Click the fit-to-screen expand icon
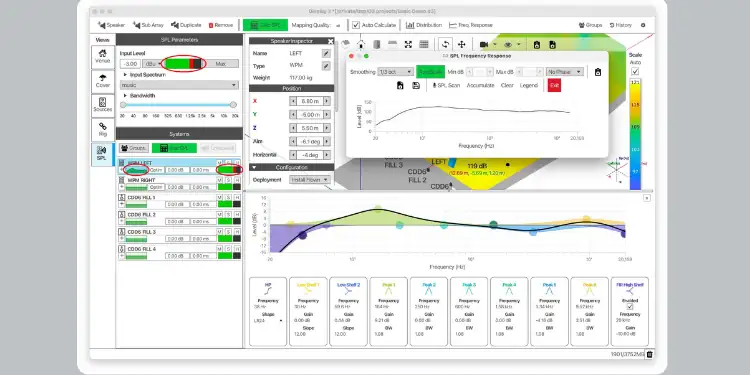Viewport: 750px width, 375px height. 408,44
